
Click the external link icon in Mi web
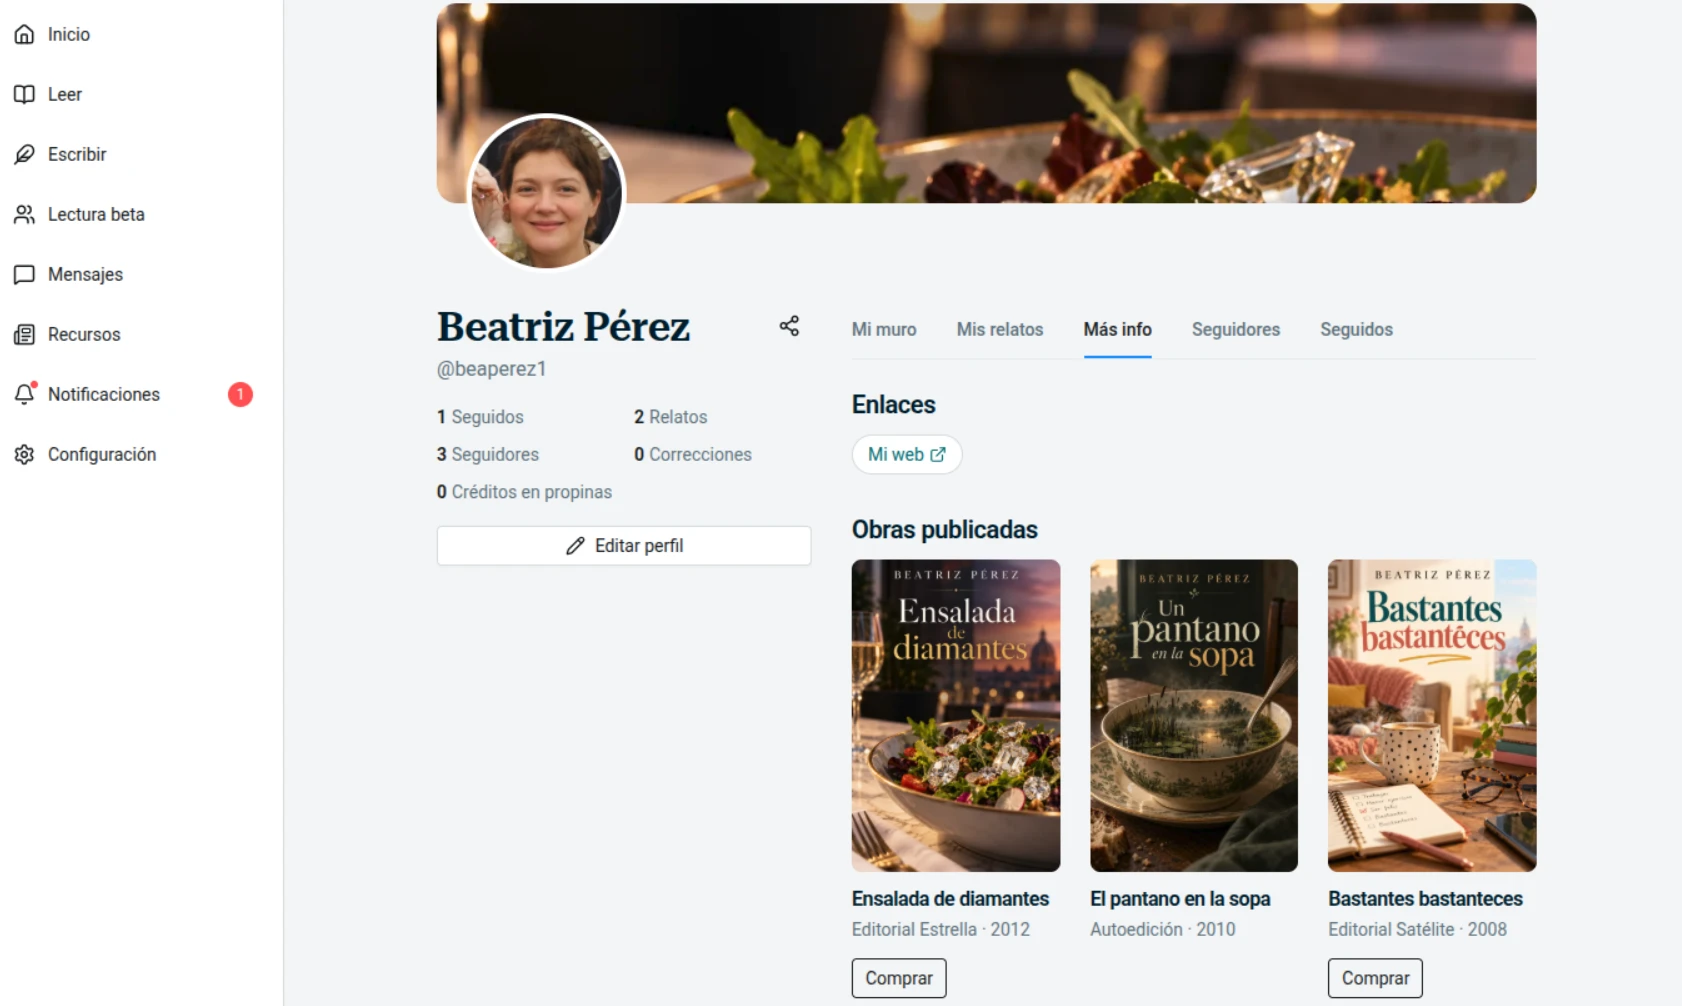(x=938, y=454)
